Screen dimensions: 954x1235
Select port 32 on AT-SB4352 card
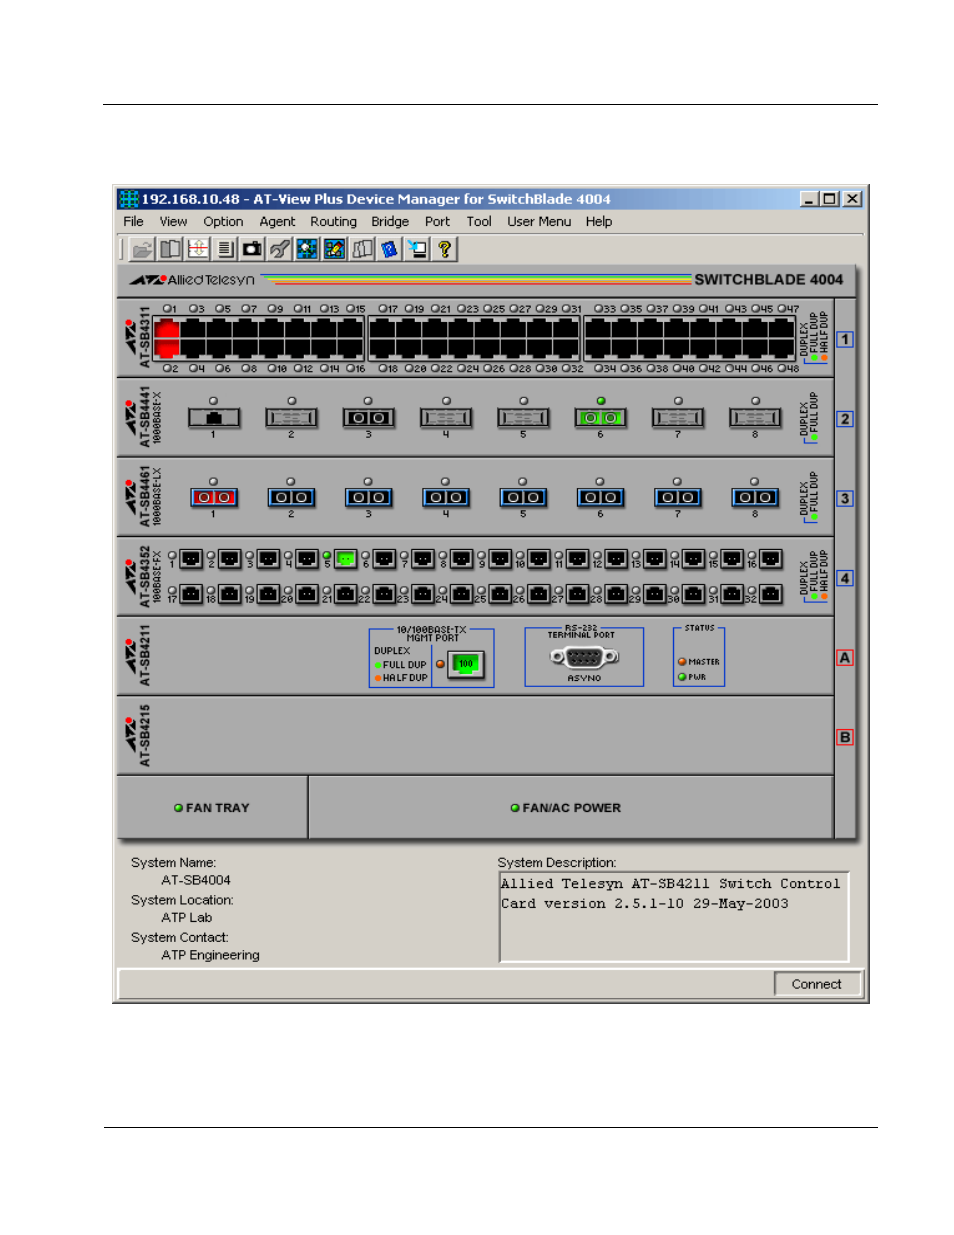[x=771, y=594]
